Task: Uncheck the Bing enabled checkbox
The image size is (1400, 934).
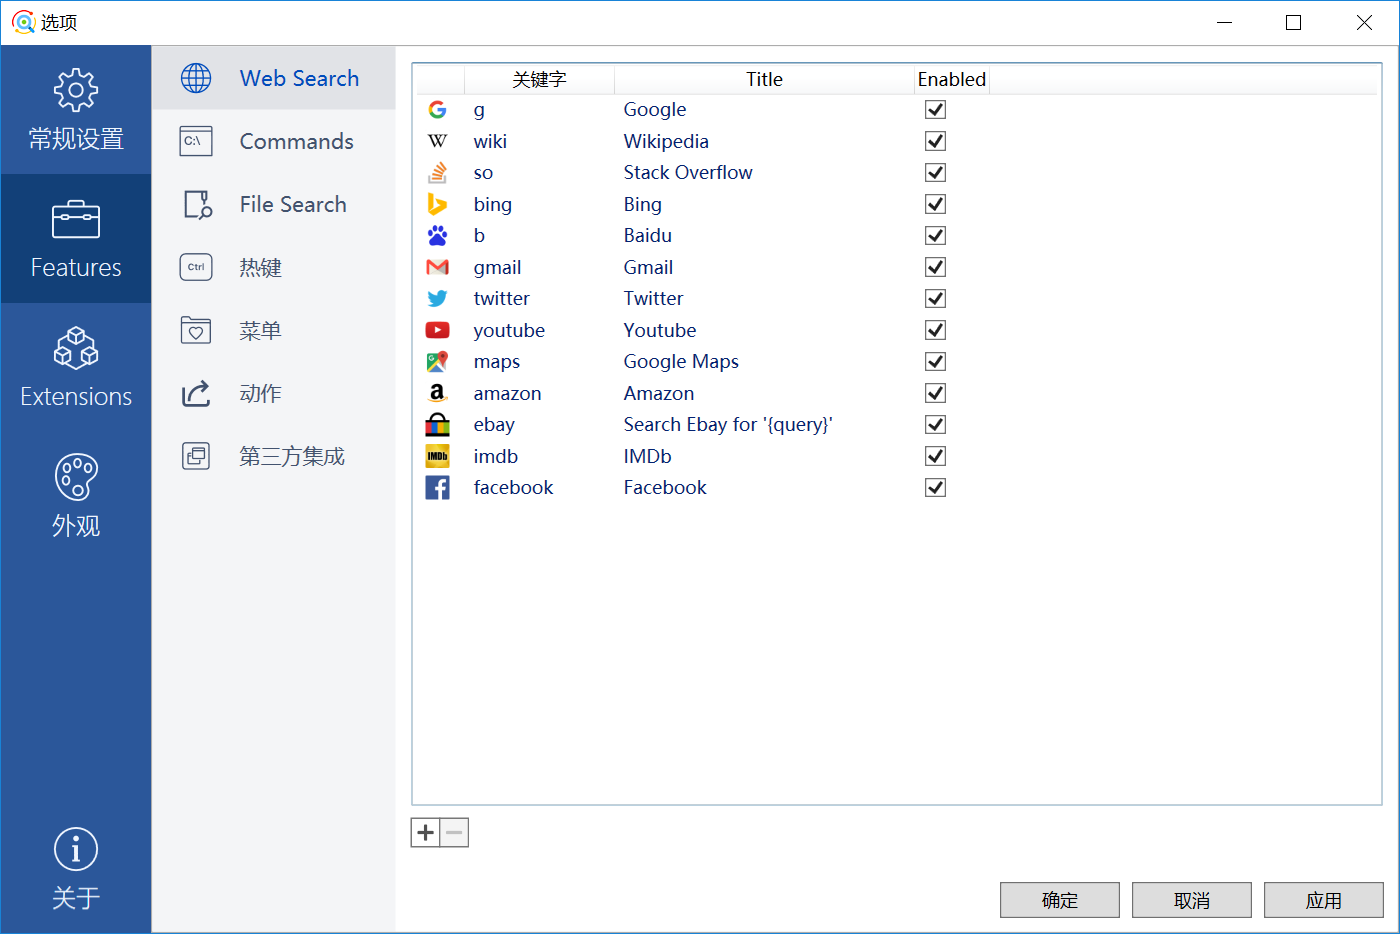Action: click(x=935, y=204)
